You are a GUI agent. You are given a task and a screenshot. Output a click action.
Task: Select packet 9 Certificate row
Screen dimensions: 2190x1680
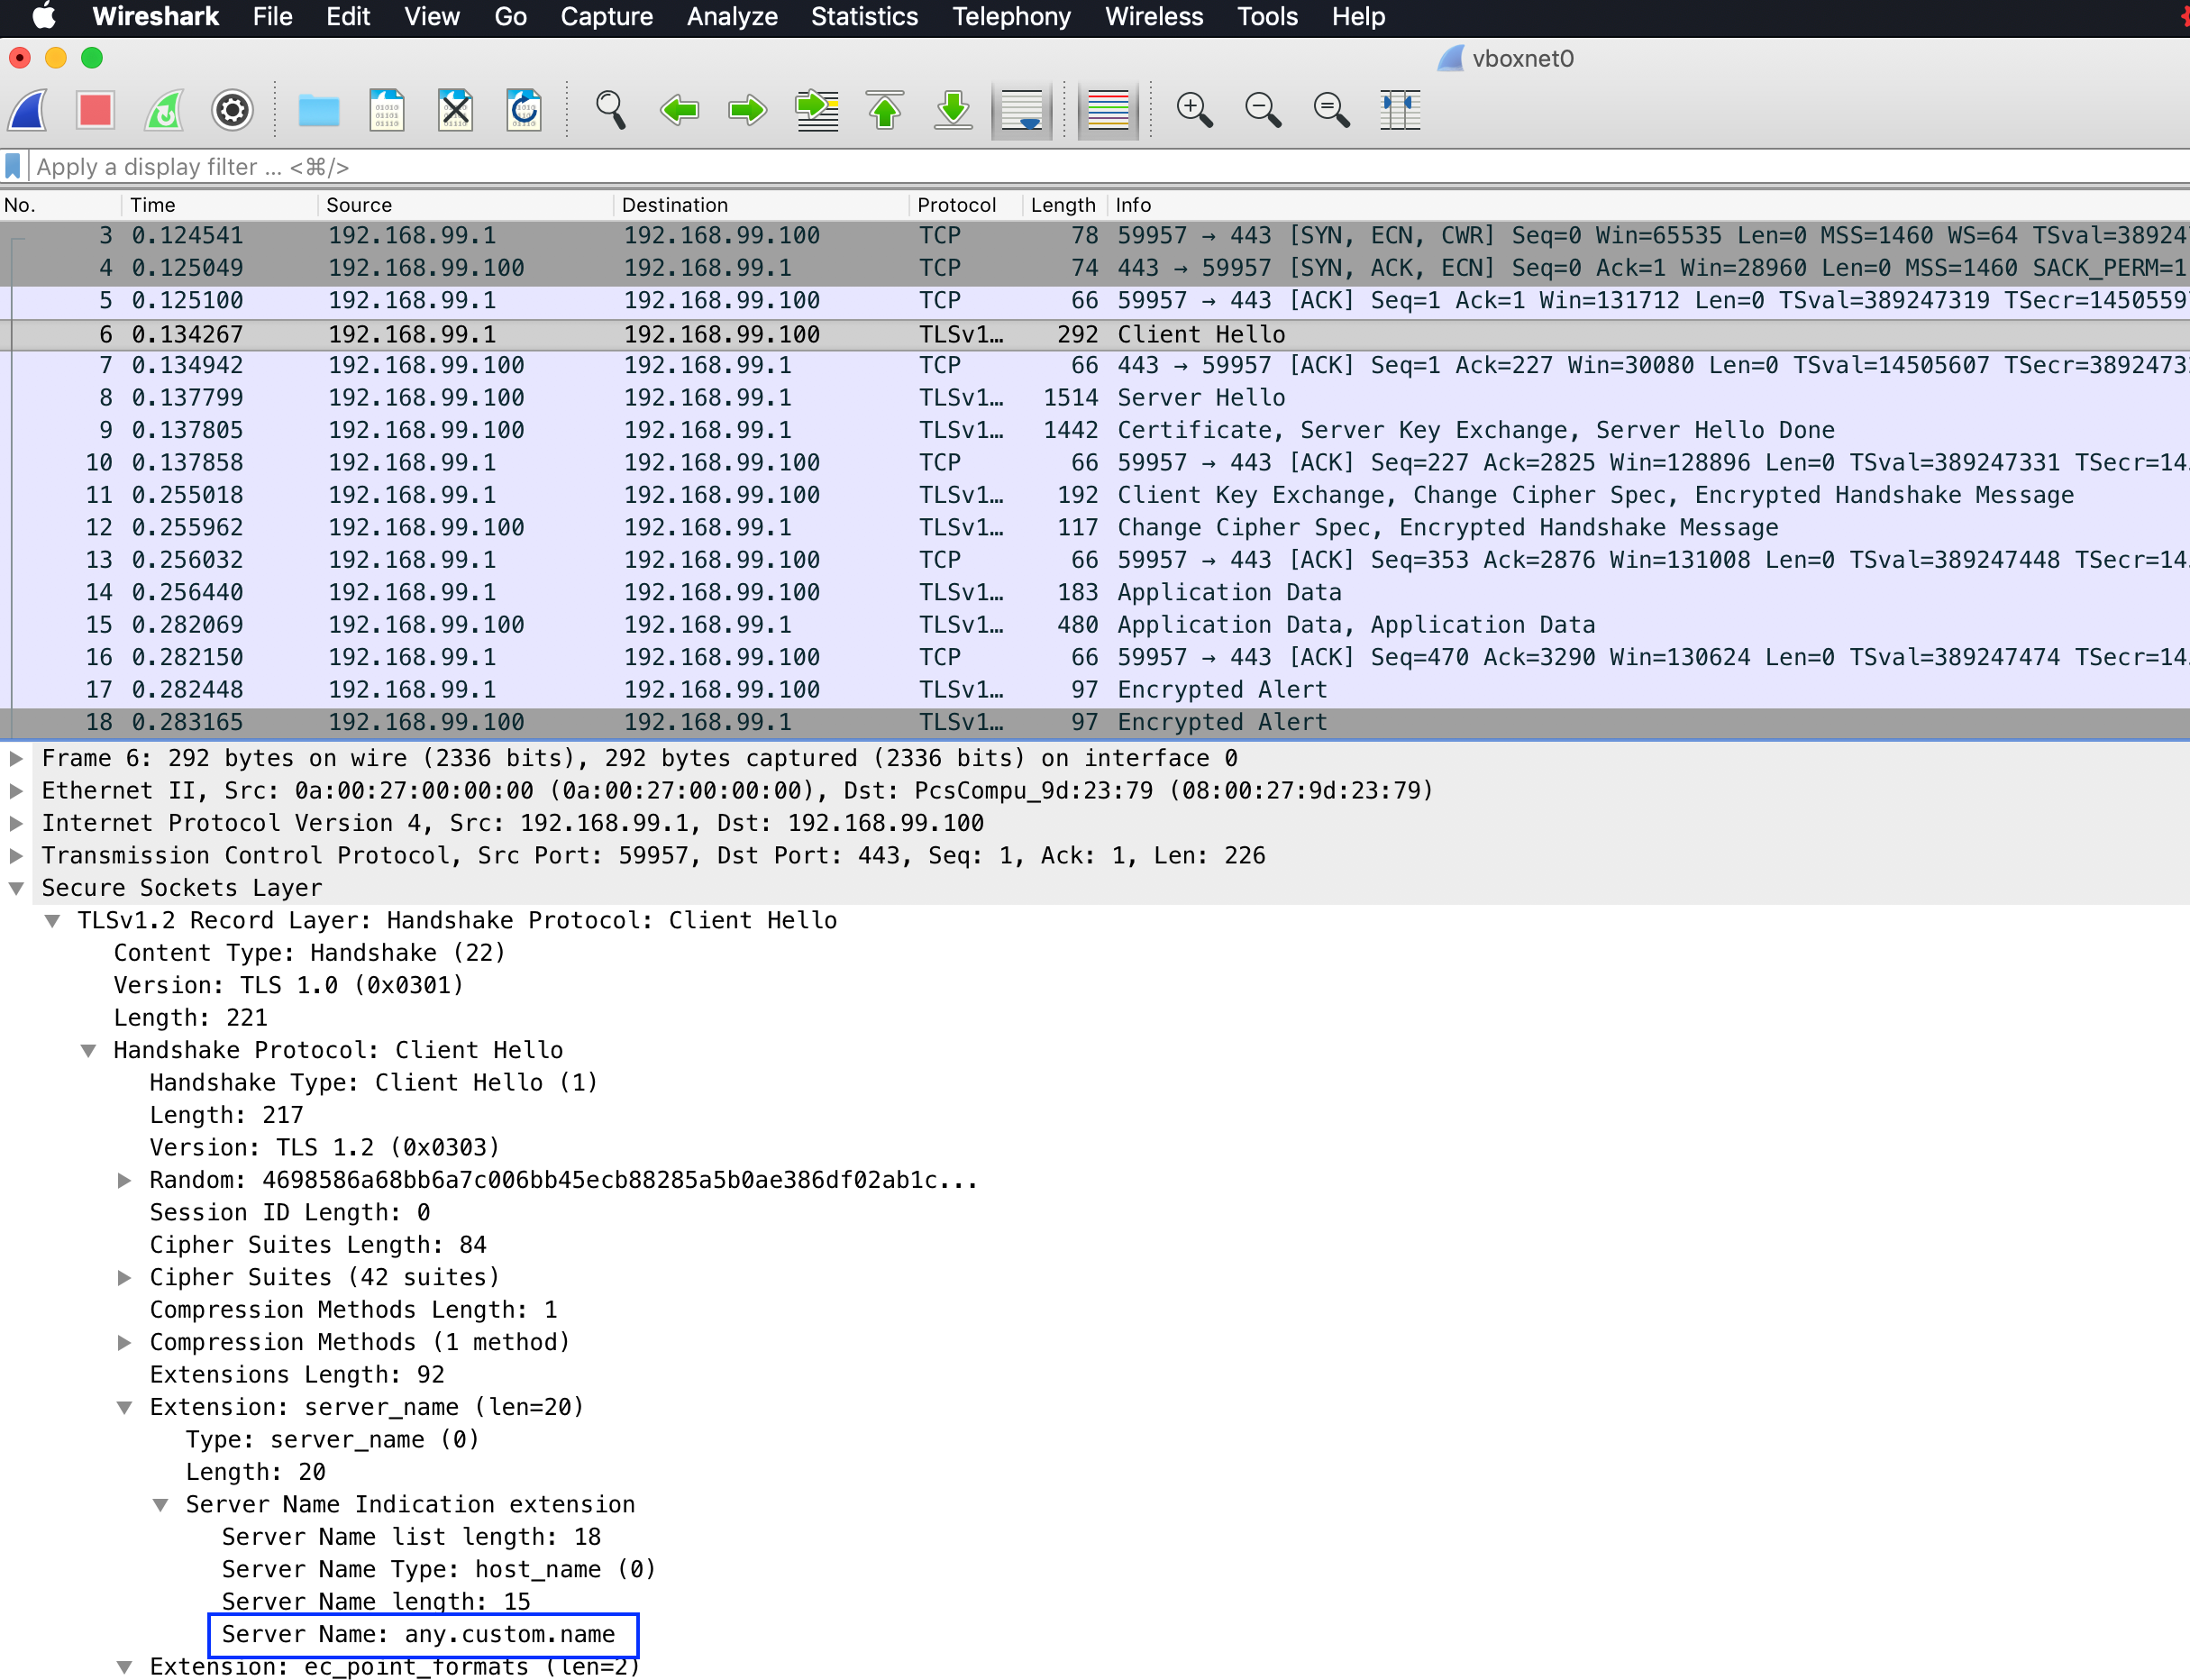pos(1095,430)
